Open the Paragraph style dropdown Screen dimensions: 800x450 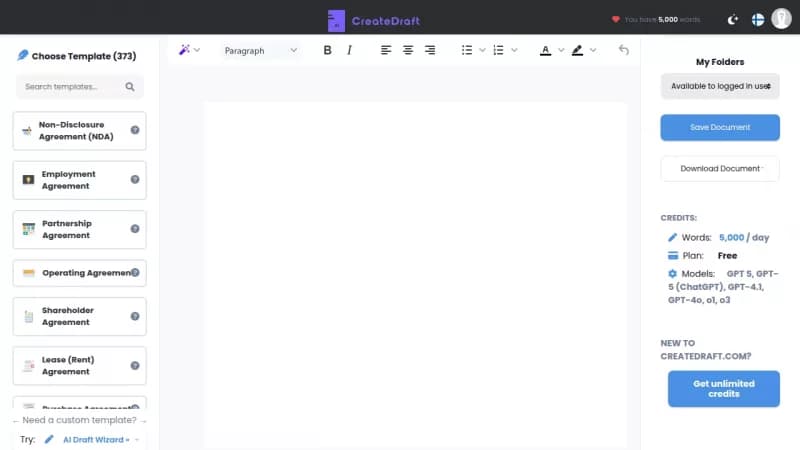pos(261,51)
